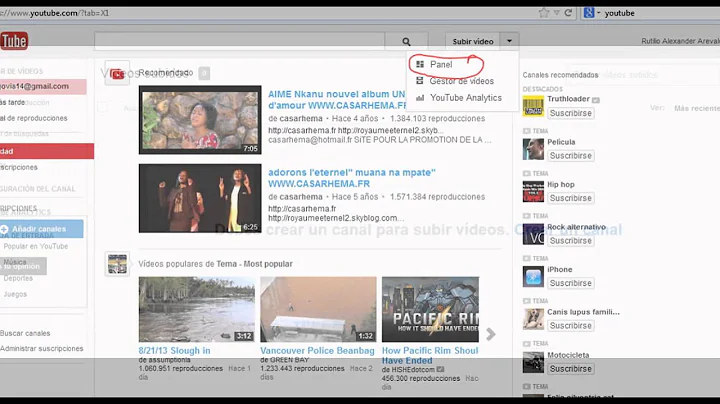The width and height of the screenshot is (720, 404).
Task: Subscribe to Película channel
Action: point(571,156)
